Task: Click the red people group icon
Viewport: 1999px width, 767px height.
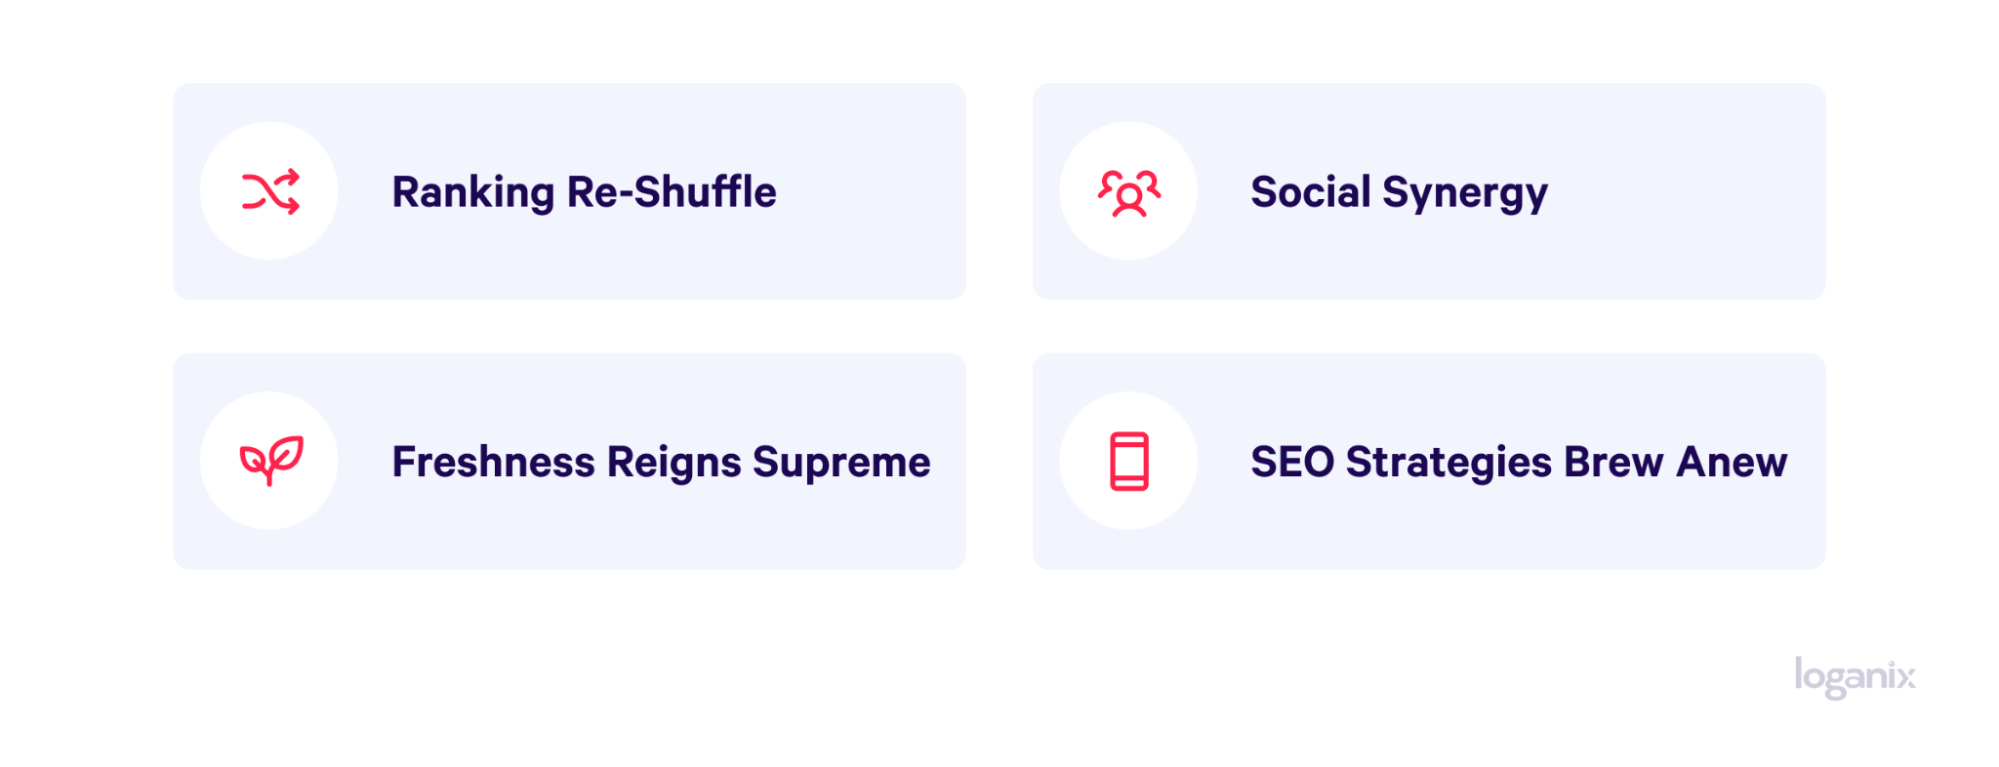Action: click(x=1129, y=192)
